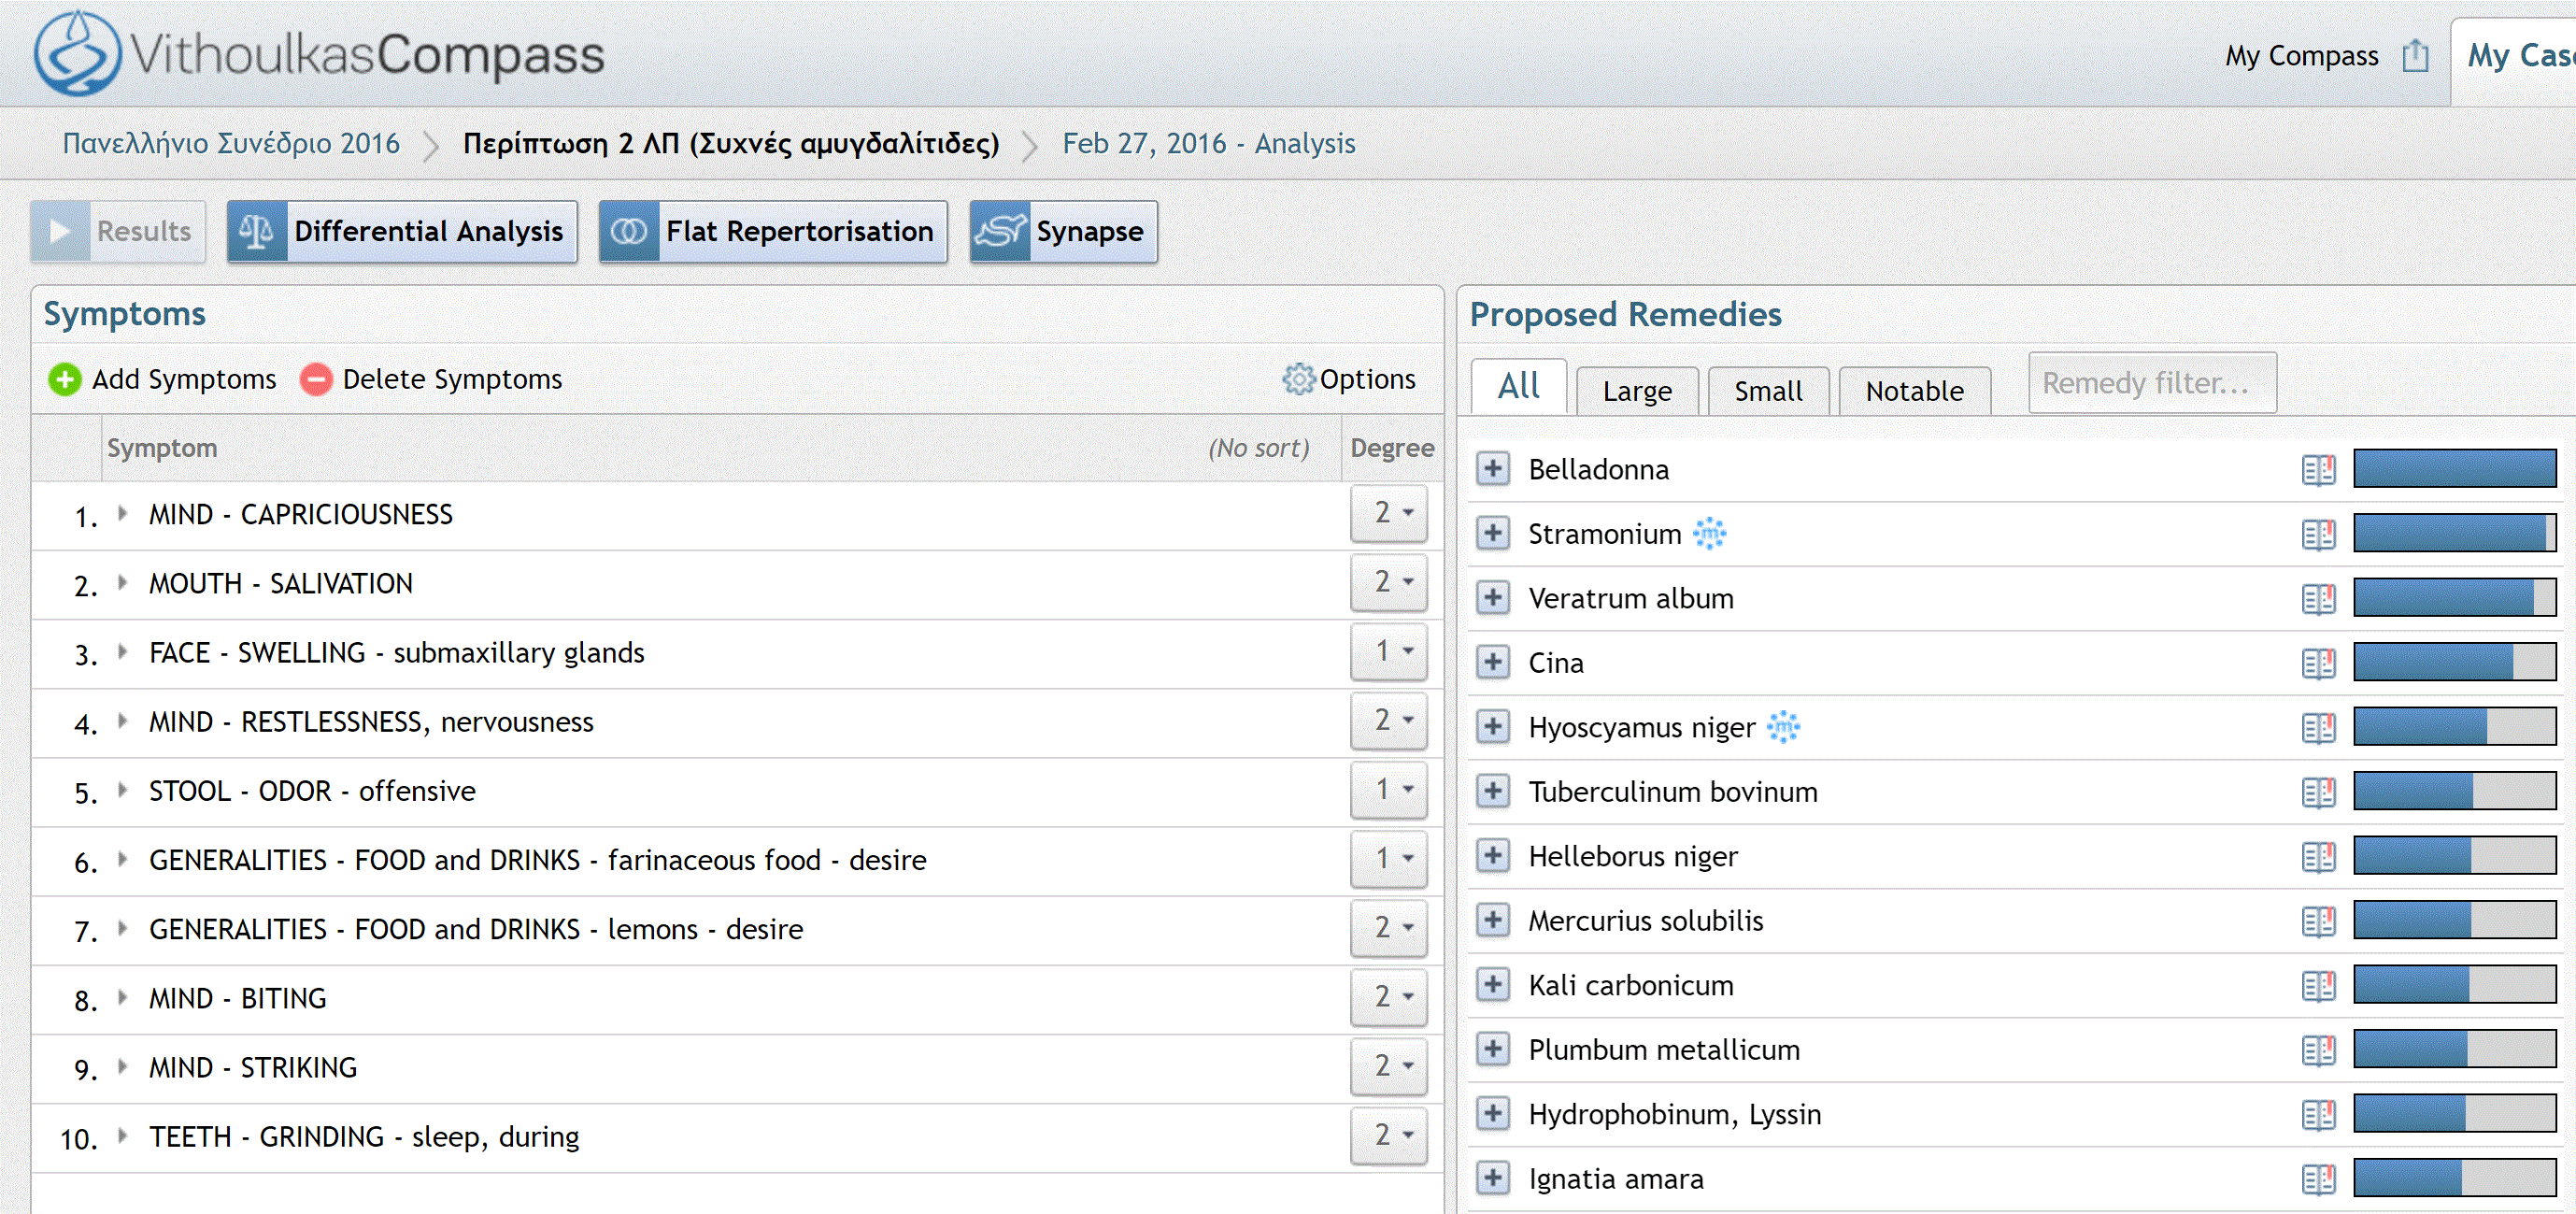
Task: Click the Differential Analysis button
Action: coord(402,232)
